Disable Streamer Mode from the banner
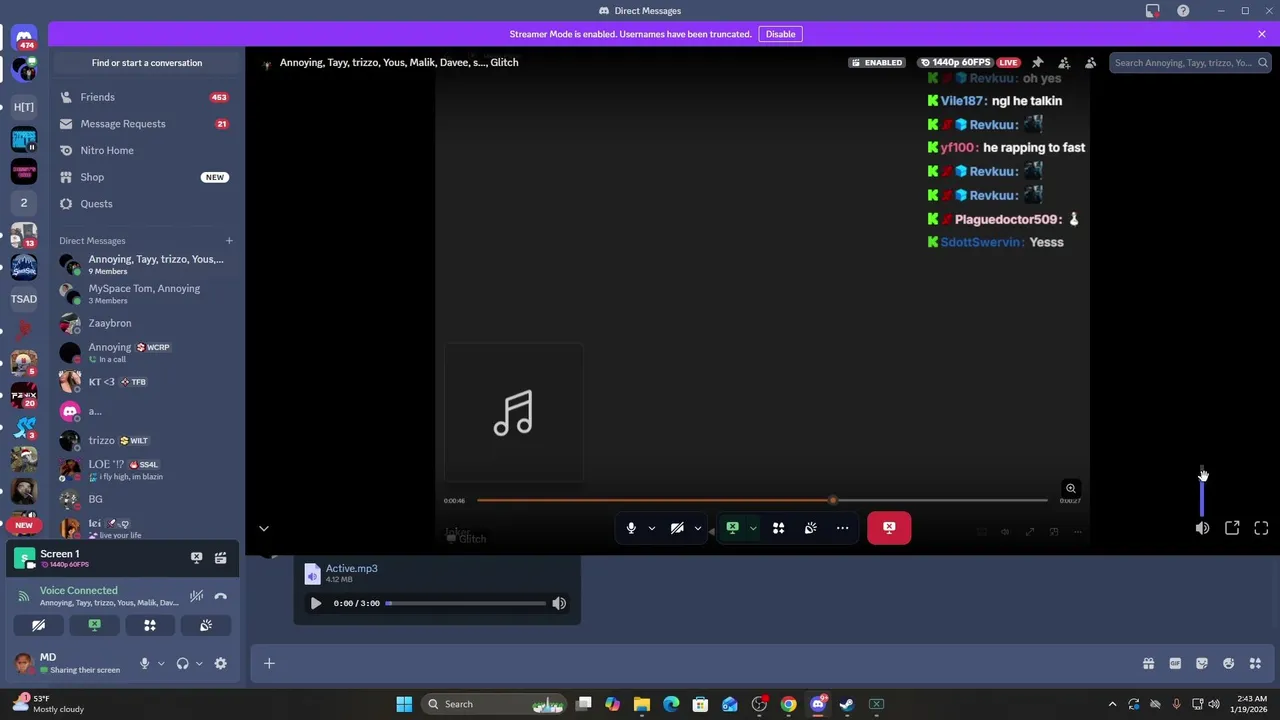1280x720 pixels. [780, 34]
